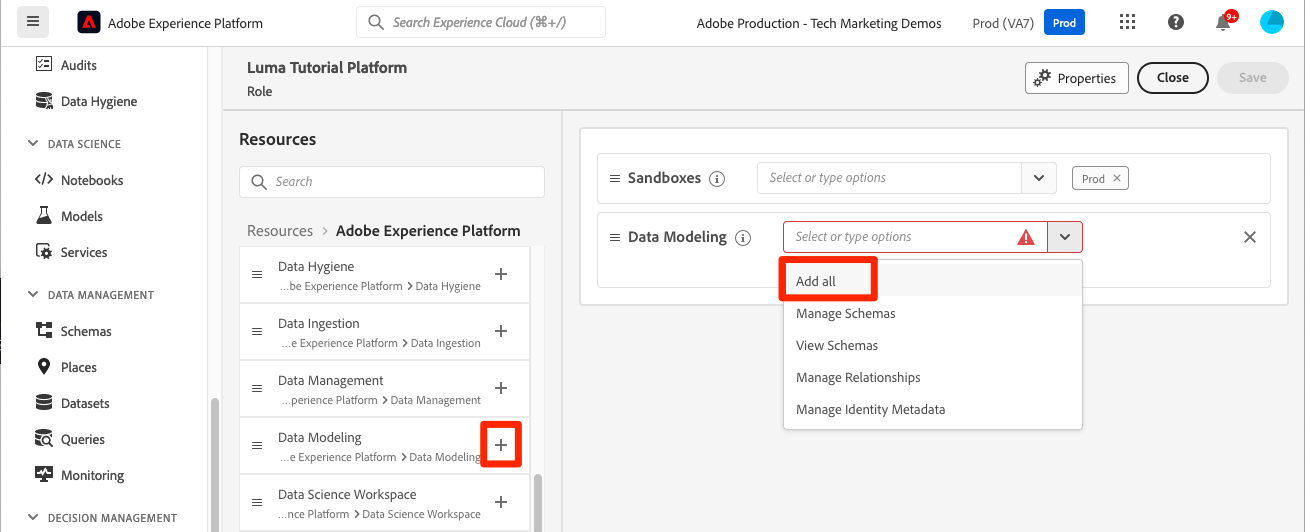Remove the Data Modeling permission row
This screenshot has width=1305, height=532.
coord(1249,237)
